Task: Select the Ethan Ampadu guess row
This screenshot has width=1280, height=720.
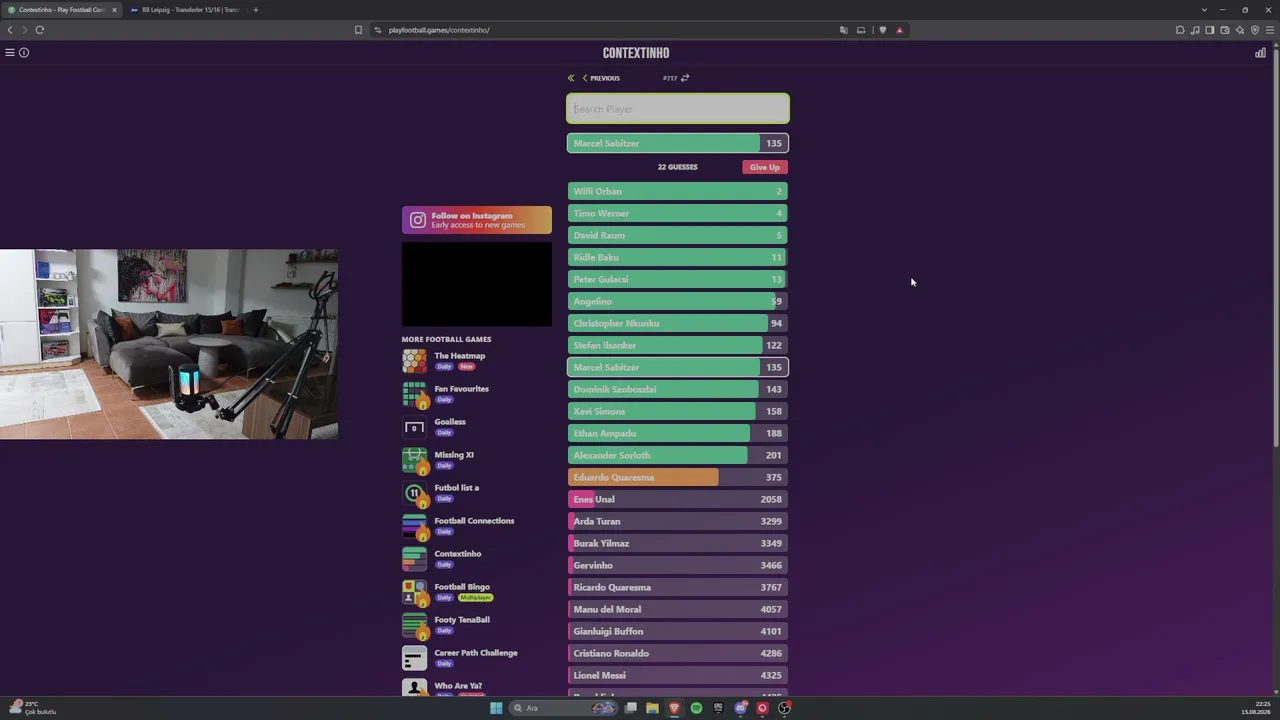Action: pos(678,433)
